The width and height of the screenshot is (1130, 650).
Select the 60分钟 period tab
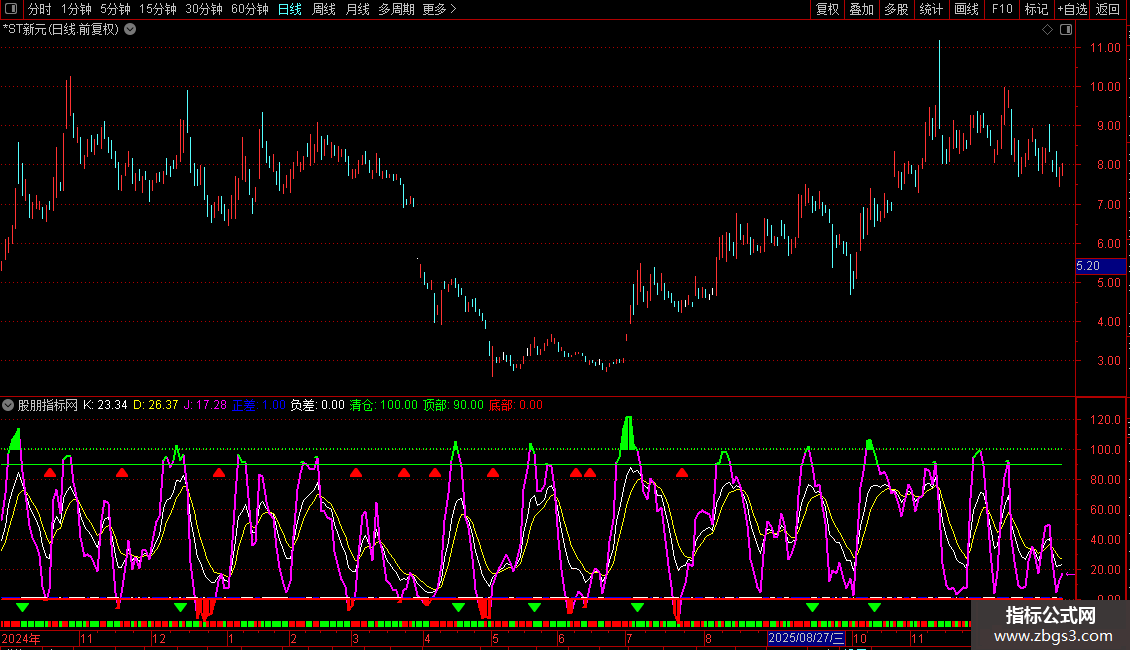coord(249,9)
